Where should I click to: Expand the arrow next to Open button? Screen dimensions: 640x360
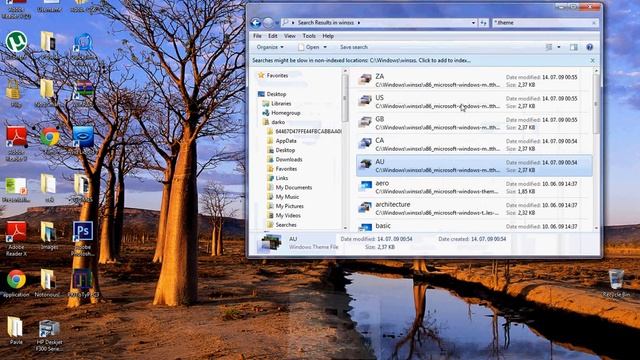(325, 47)
